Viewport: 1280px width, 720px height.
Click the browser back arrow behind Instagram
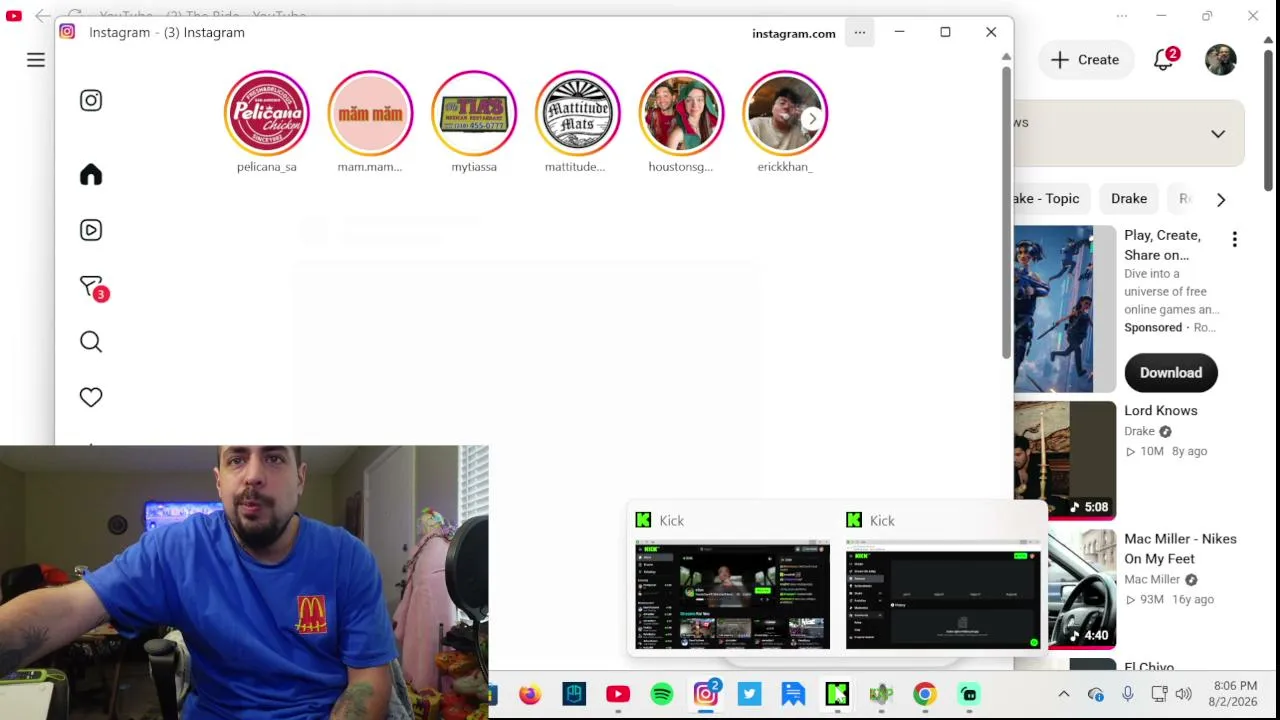[x=41, y=16]
